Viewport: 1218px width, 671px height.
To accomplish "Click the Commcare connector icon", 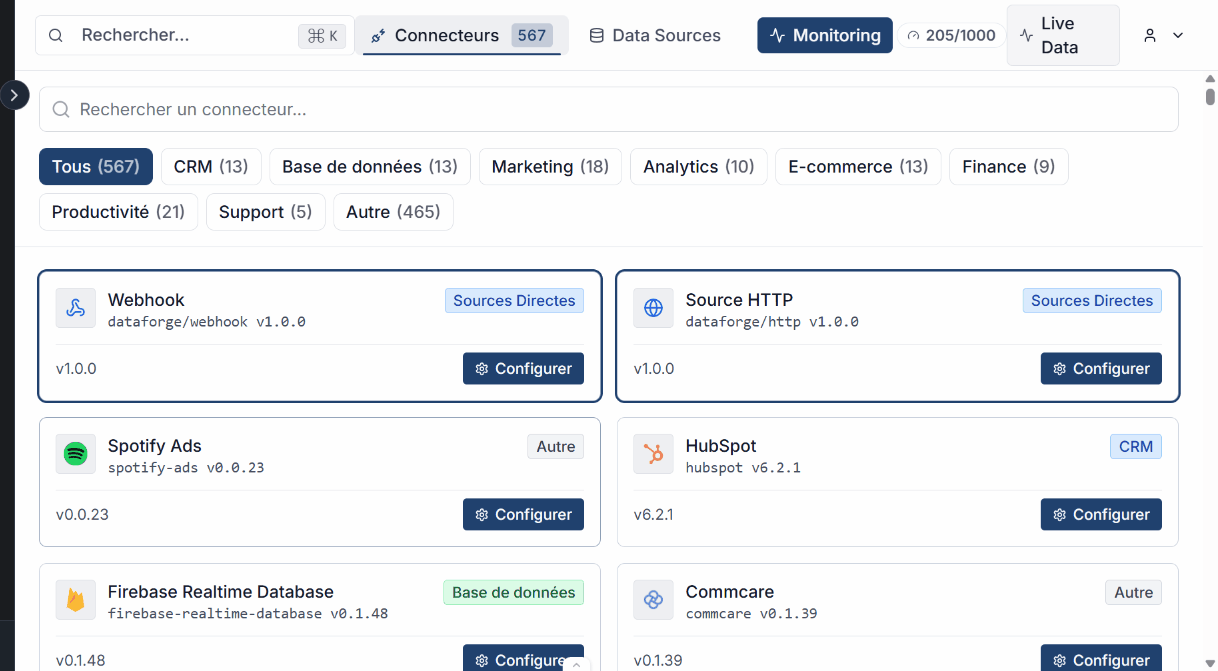I will click(653, 600).
